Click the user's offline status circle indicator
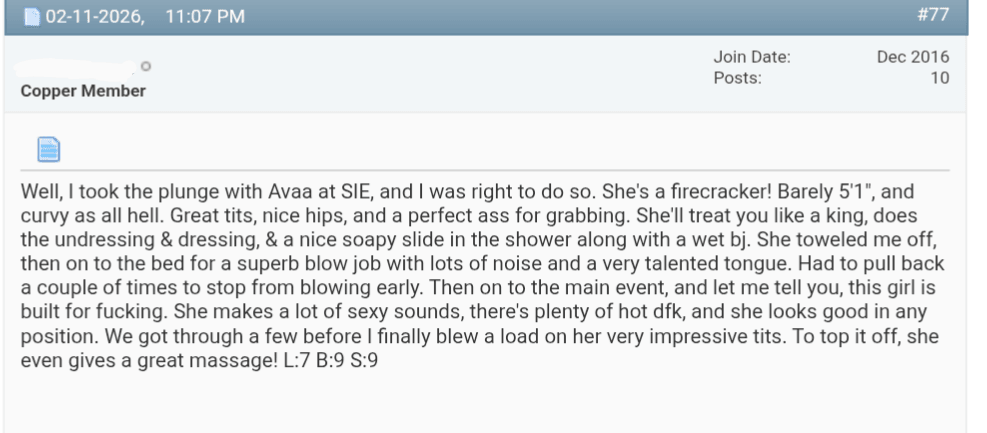This screenshot has height=433, width=987. coord(146,67)
